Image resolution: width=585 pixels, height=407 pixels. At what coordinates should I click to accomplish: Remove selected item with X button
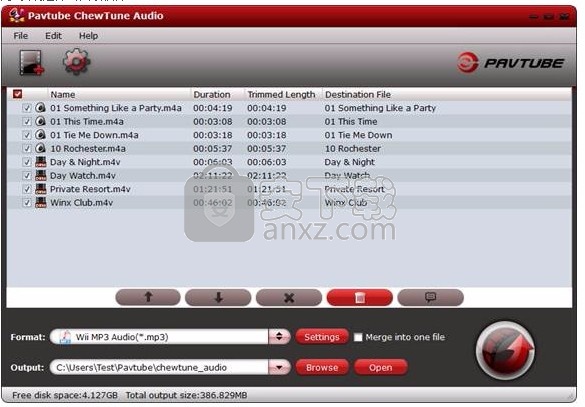click(x=289, y=297)
